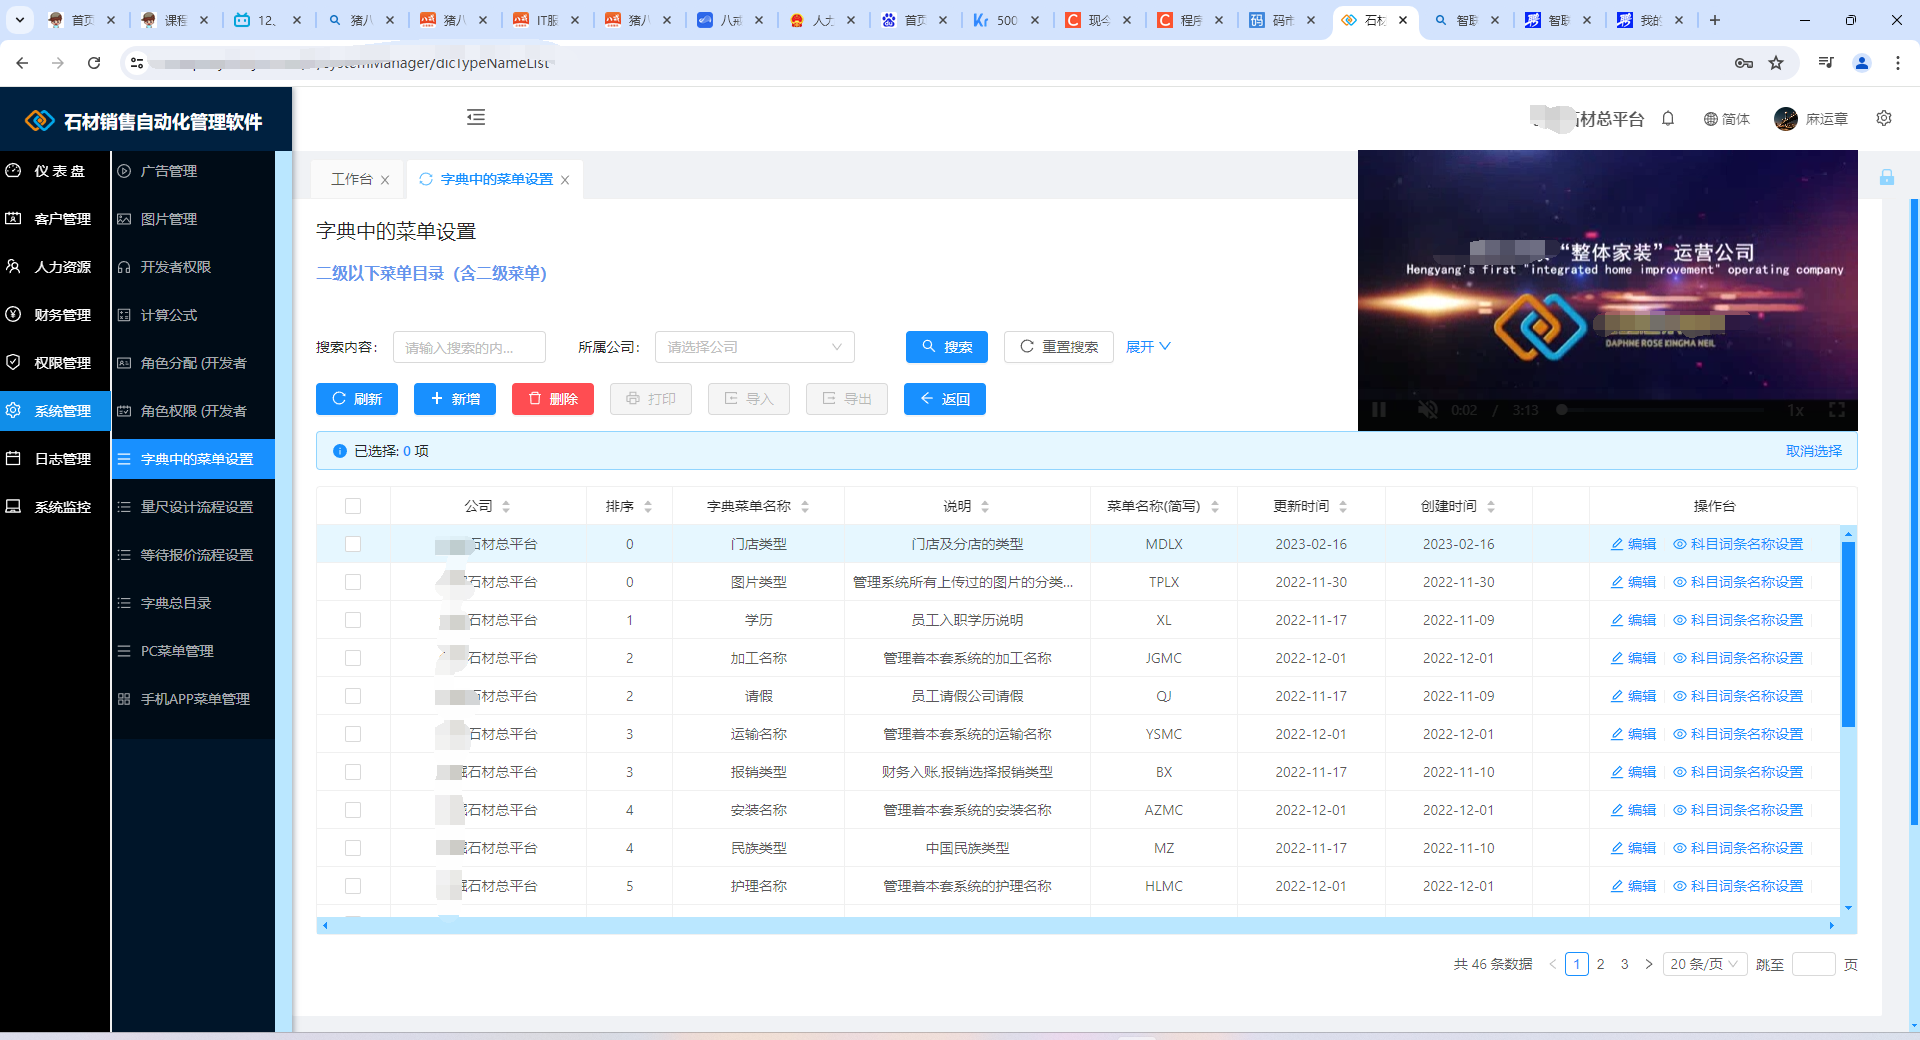The height and width of the screenshot is (1040, 1920).
Task: Check the 请假 row checkbox
Action: pos(353,696)
